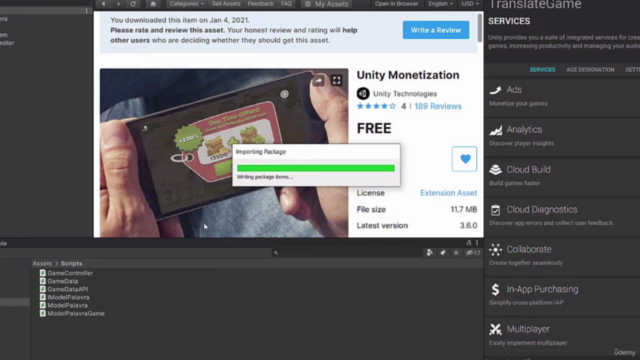
Task: Open Sell Assets menu item
Action: pyautogui.click(x=226, y=4)
